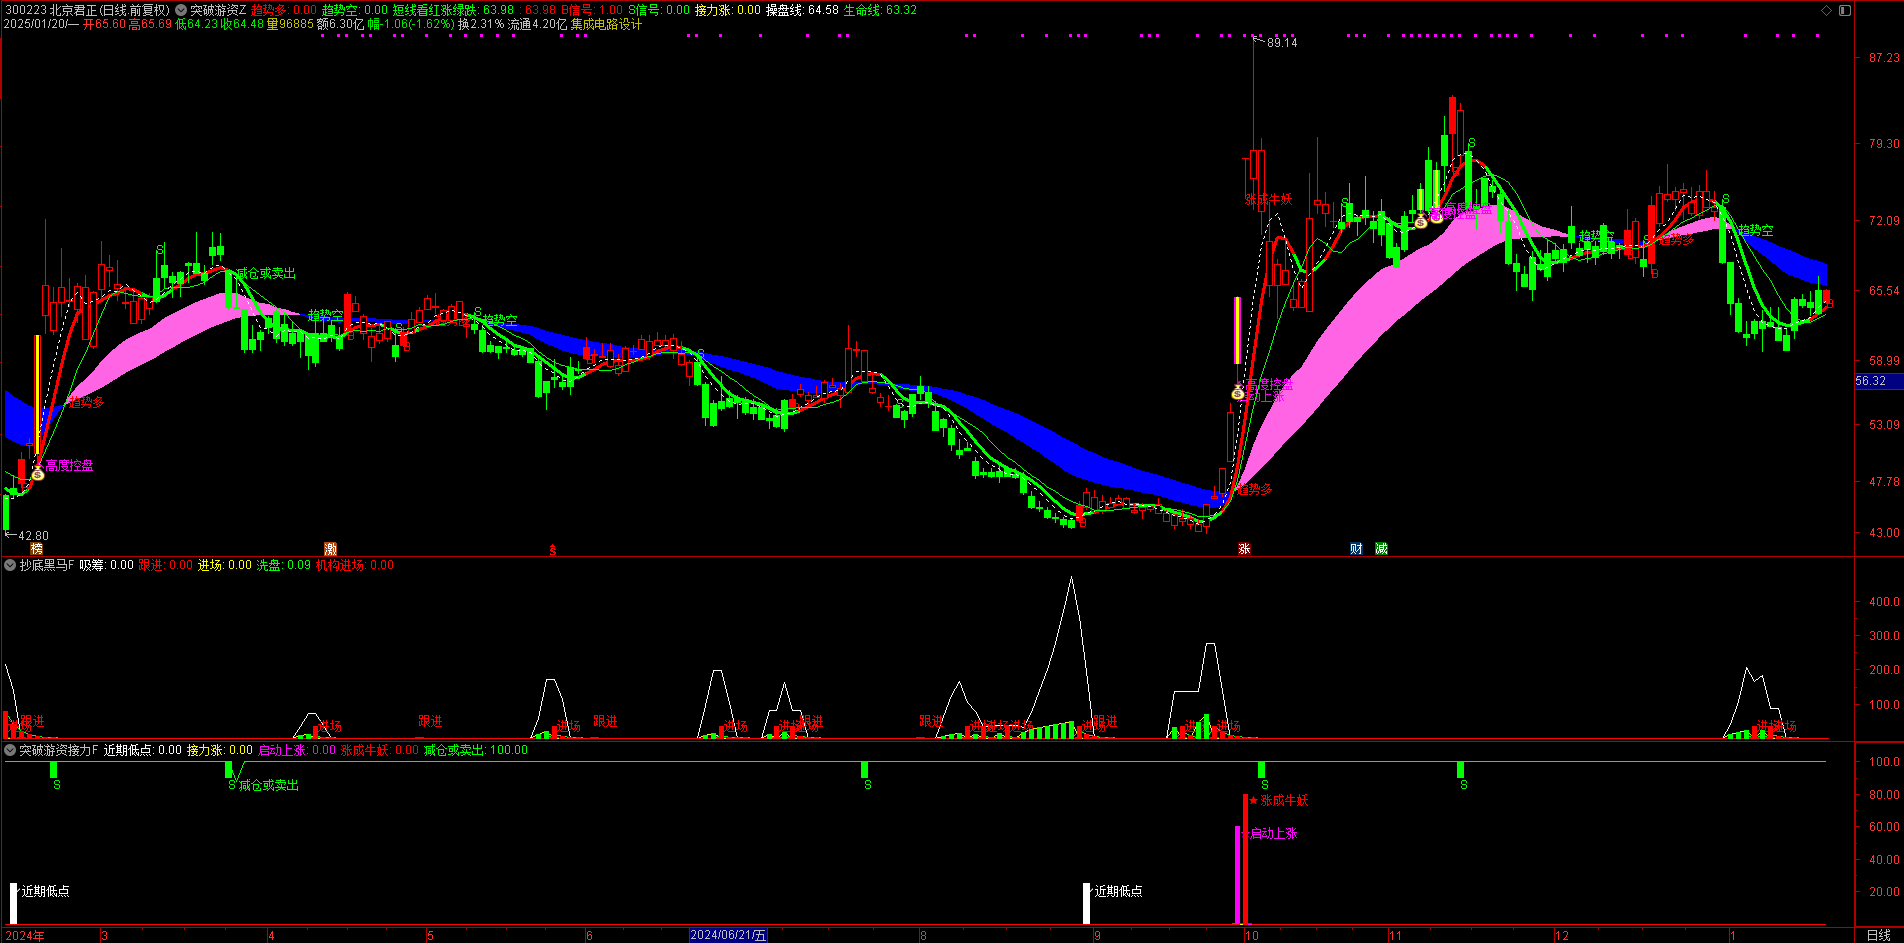Click the diamond icon at chart top-right
Image resolution: width=1904 pixels, height=943 pixels.
(1826, 10)
